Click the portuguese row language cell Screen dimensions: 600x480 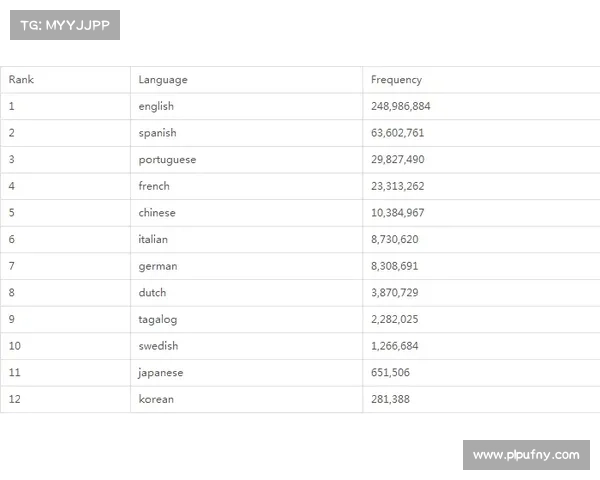167,160
